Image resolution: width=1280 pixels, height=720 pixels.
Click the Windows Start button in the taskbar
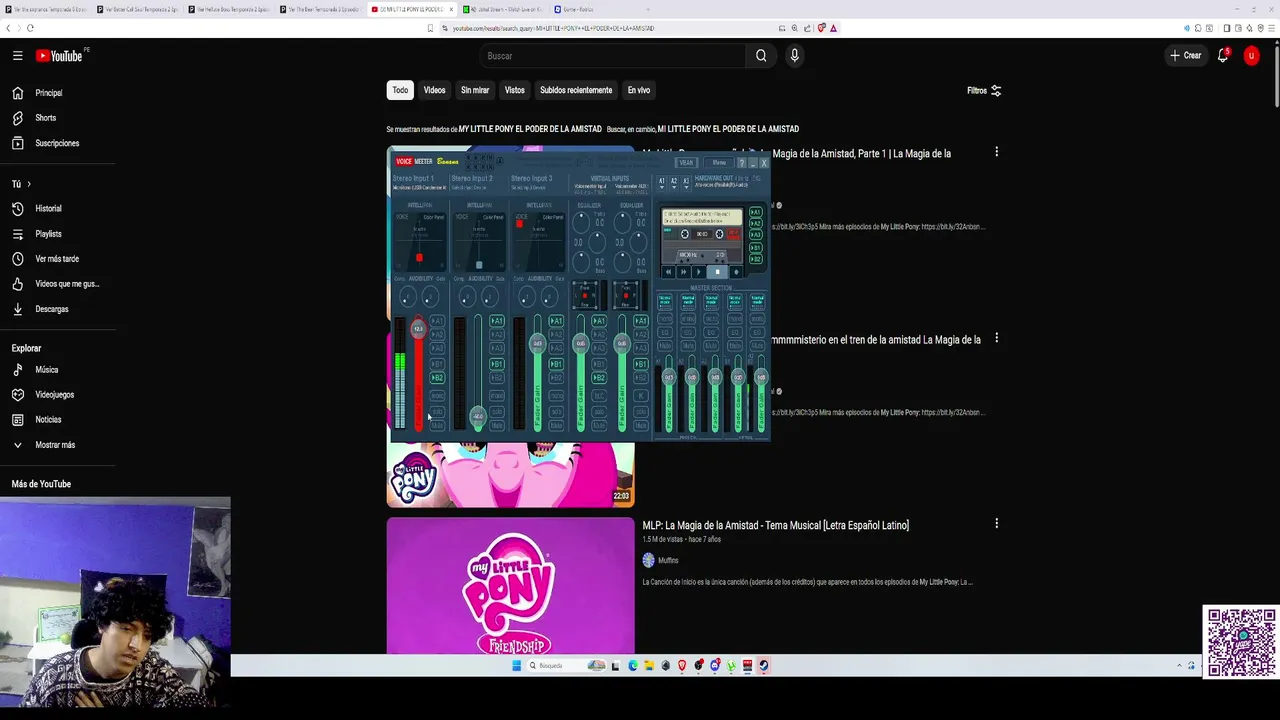[x=517, y=666]
